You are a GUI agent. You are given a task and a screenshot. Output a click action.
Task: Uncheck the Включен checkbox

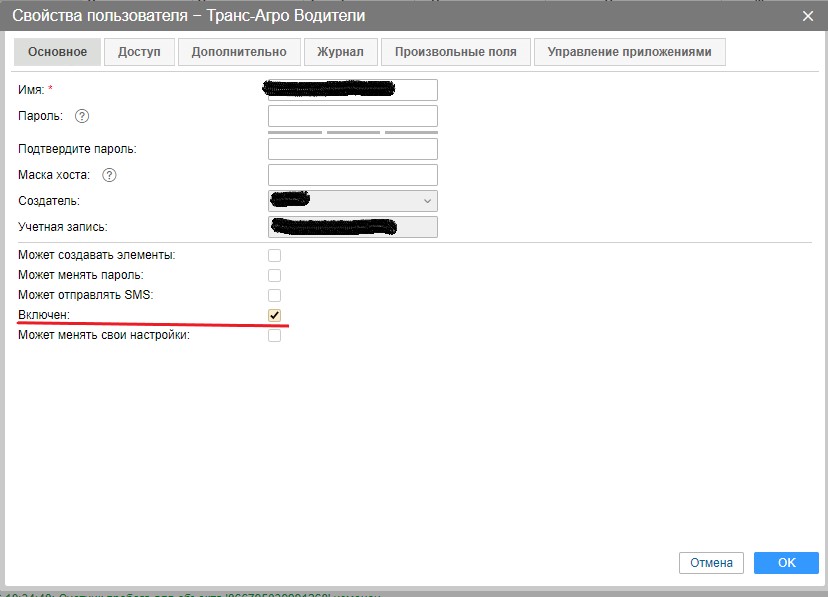point(275,315)
